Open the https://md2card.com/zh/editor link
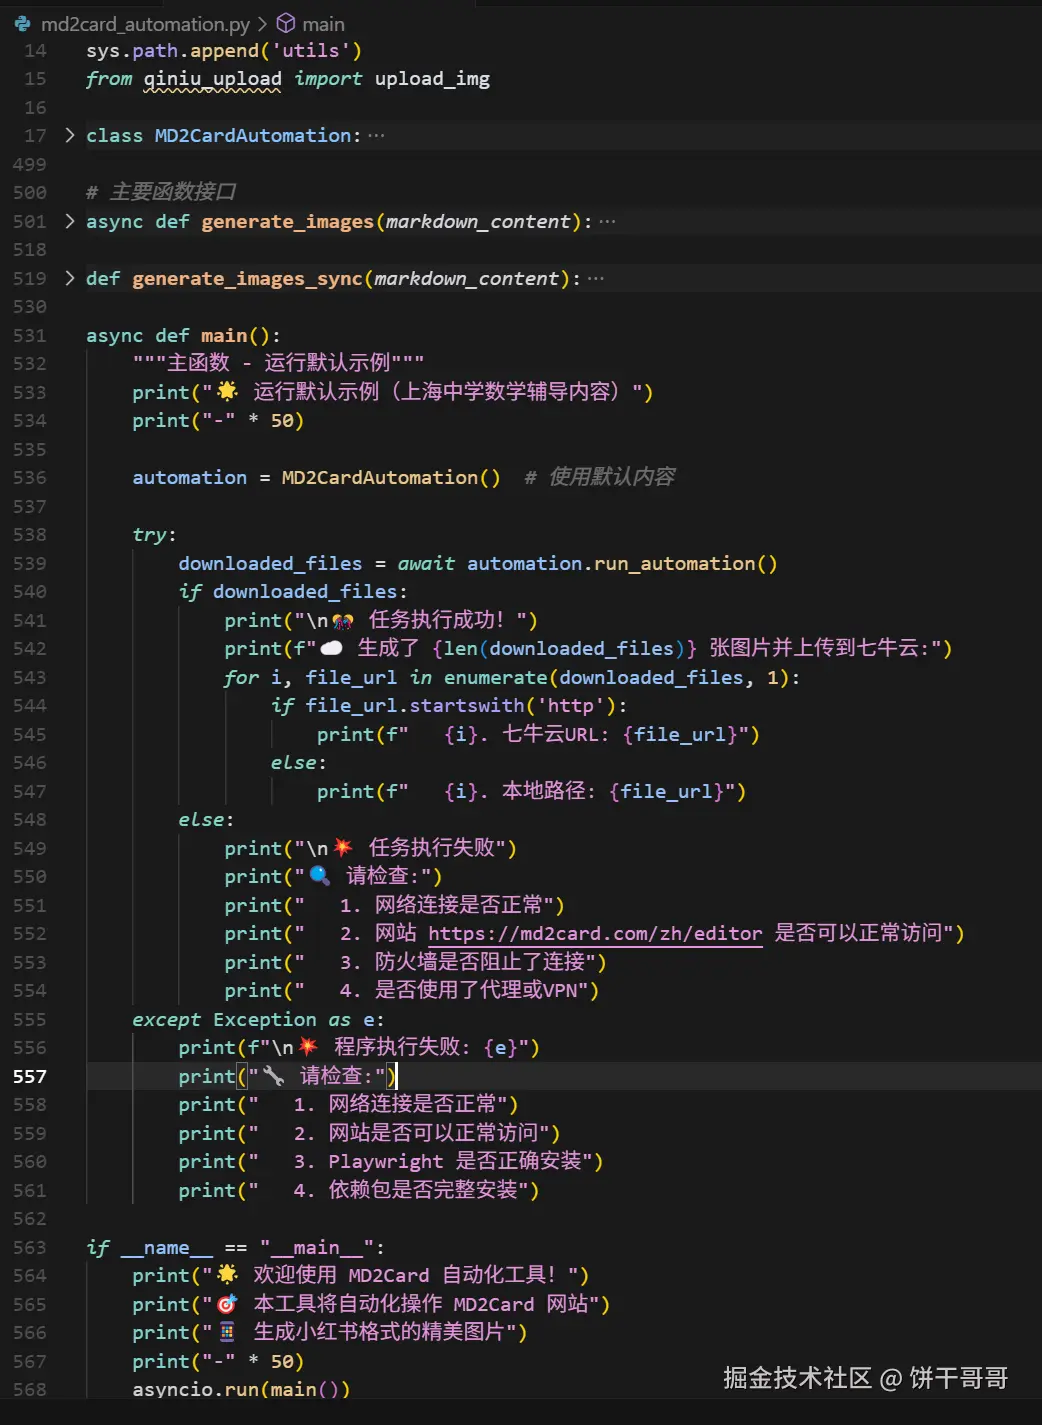 (595, 933)
